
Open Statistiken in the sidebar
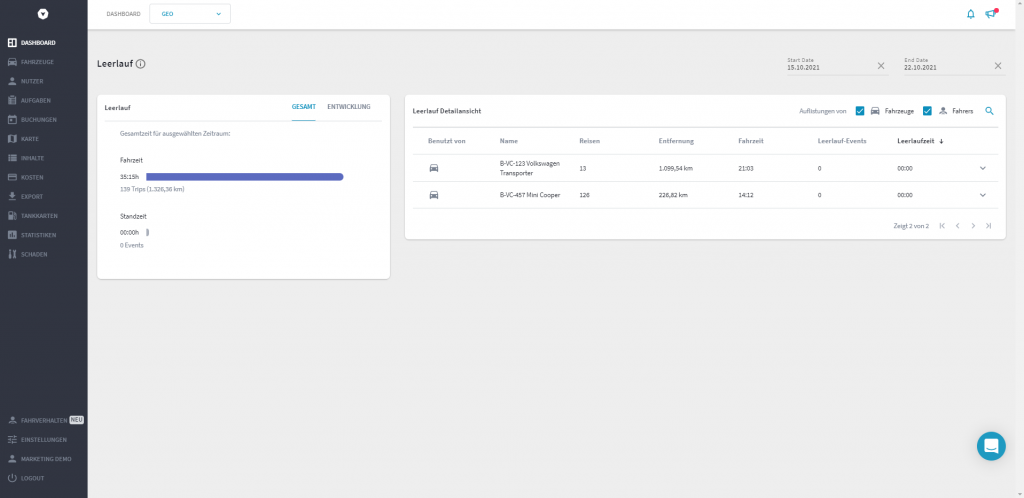pyautogui.click(x=32, y=235)
